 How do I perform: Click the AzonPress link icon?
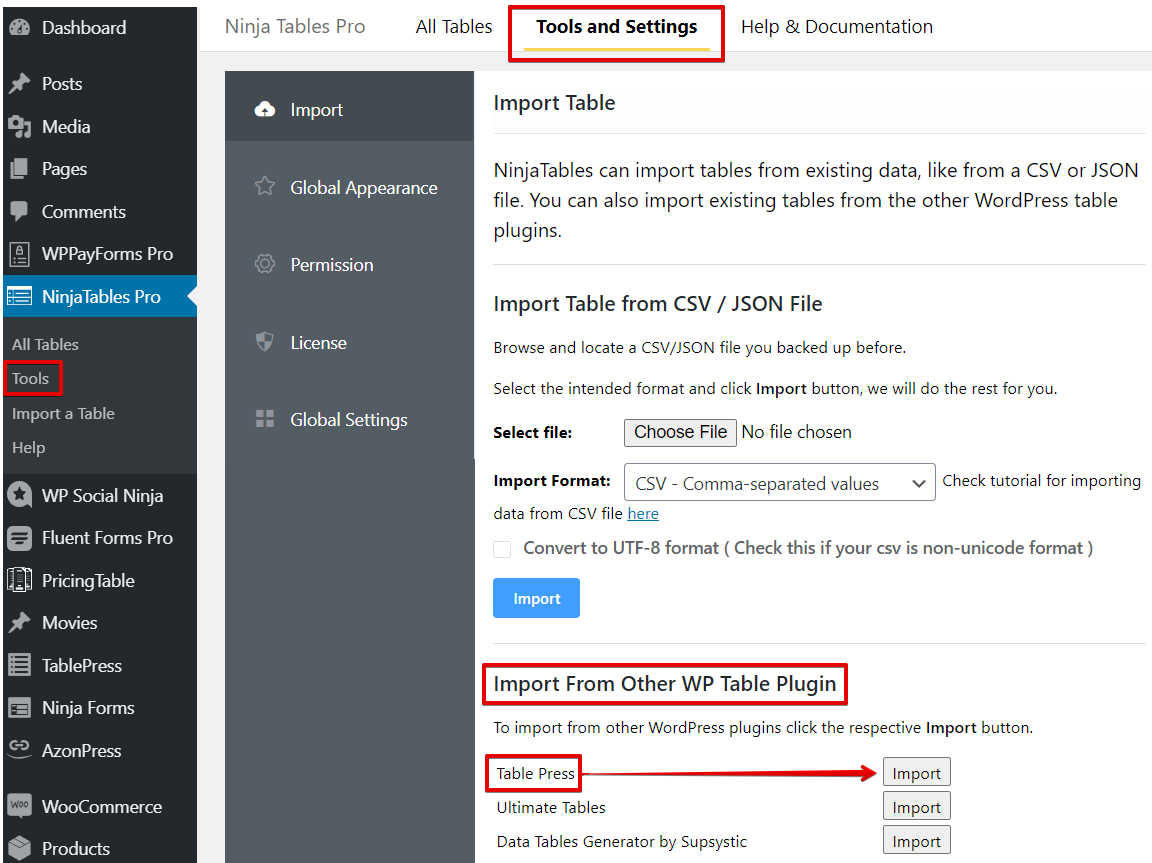[20, 747]
